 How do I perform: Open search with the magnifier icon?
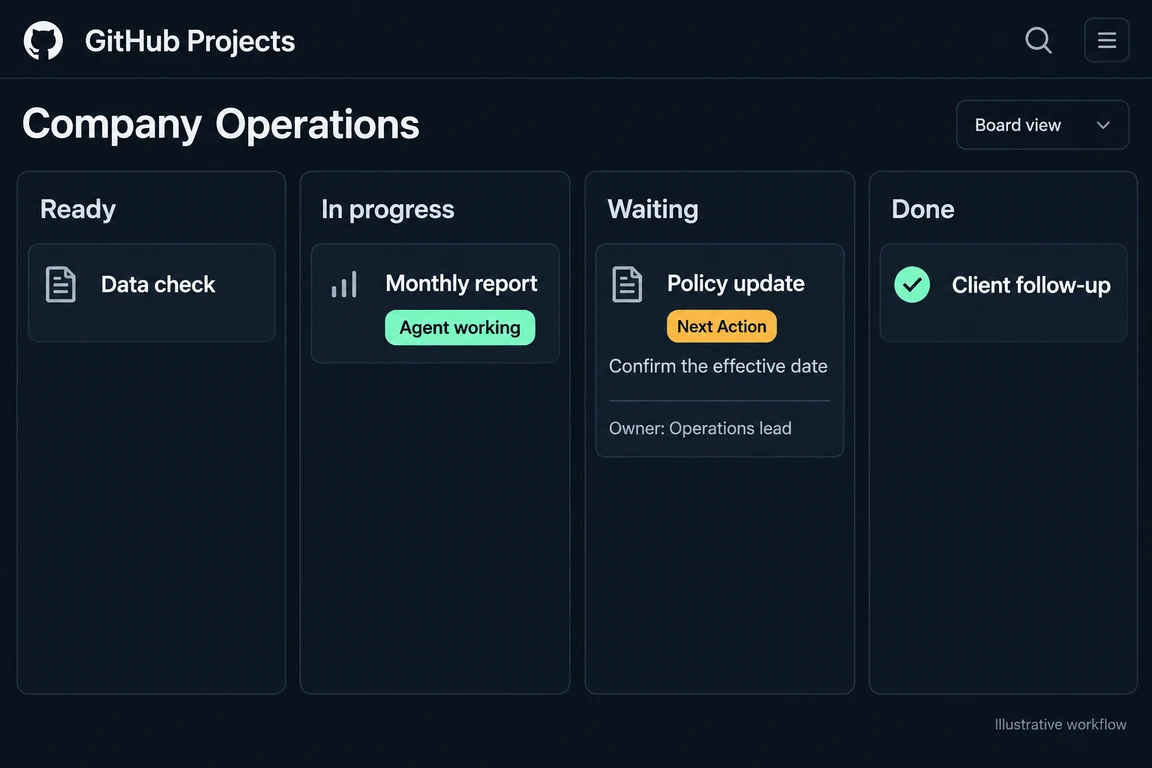[x=1038, y=40]
